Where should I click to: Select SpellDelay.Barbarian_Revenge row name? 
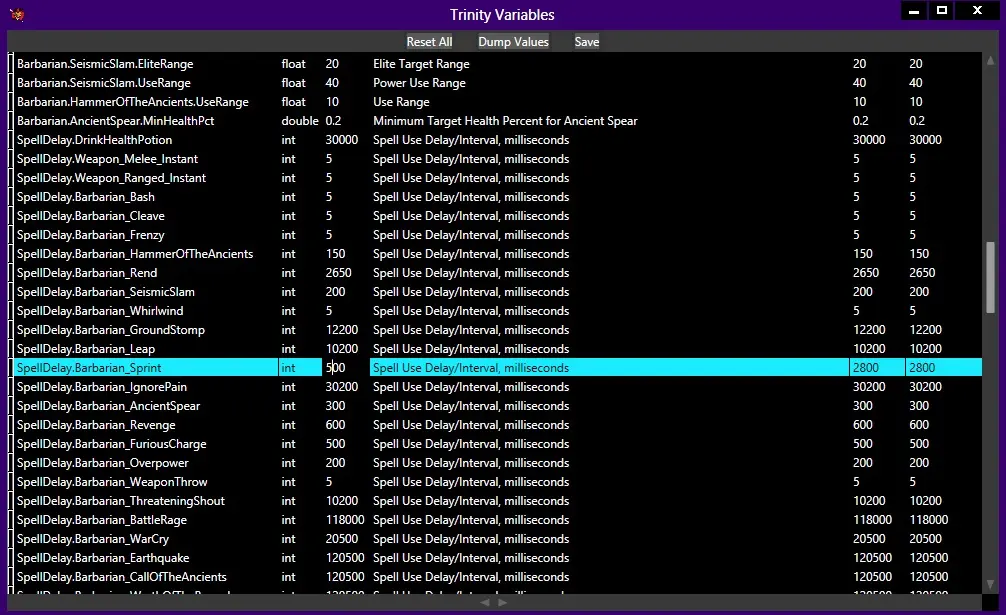click(96, 425)
